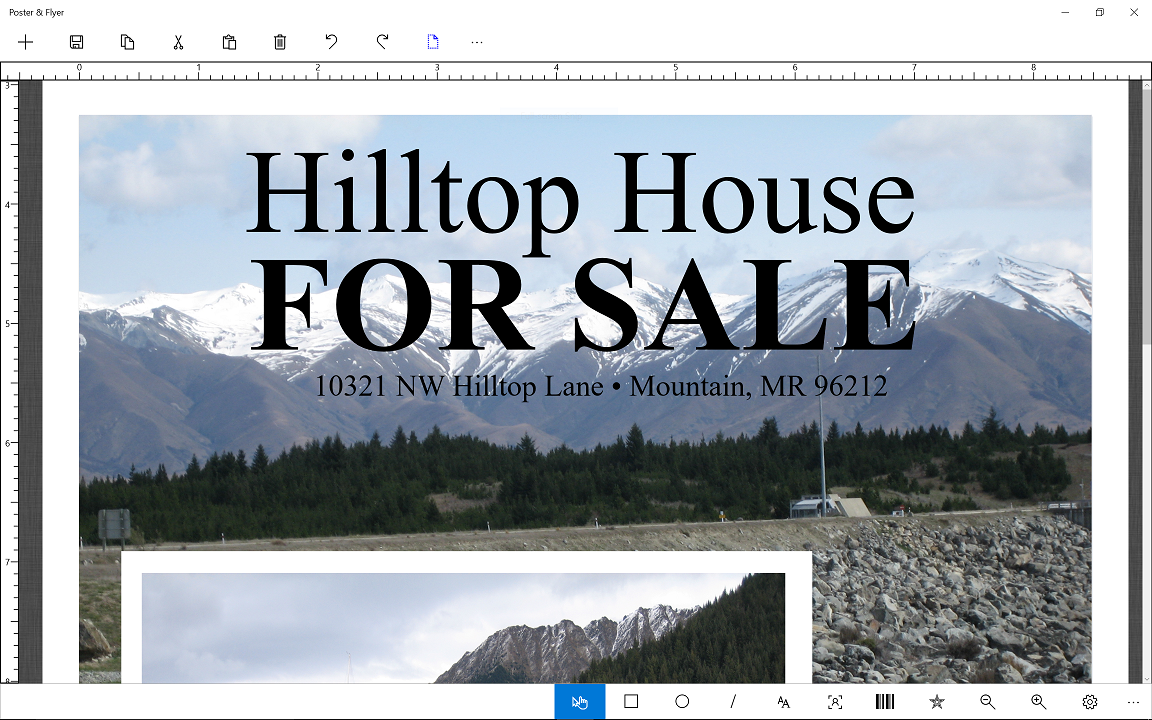Open settings with the gear icon
This screenshot has width=1152, height=720.
click(1090, 702)
